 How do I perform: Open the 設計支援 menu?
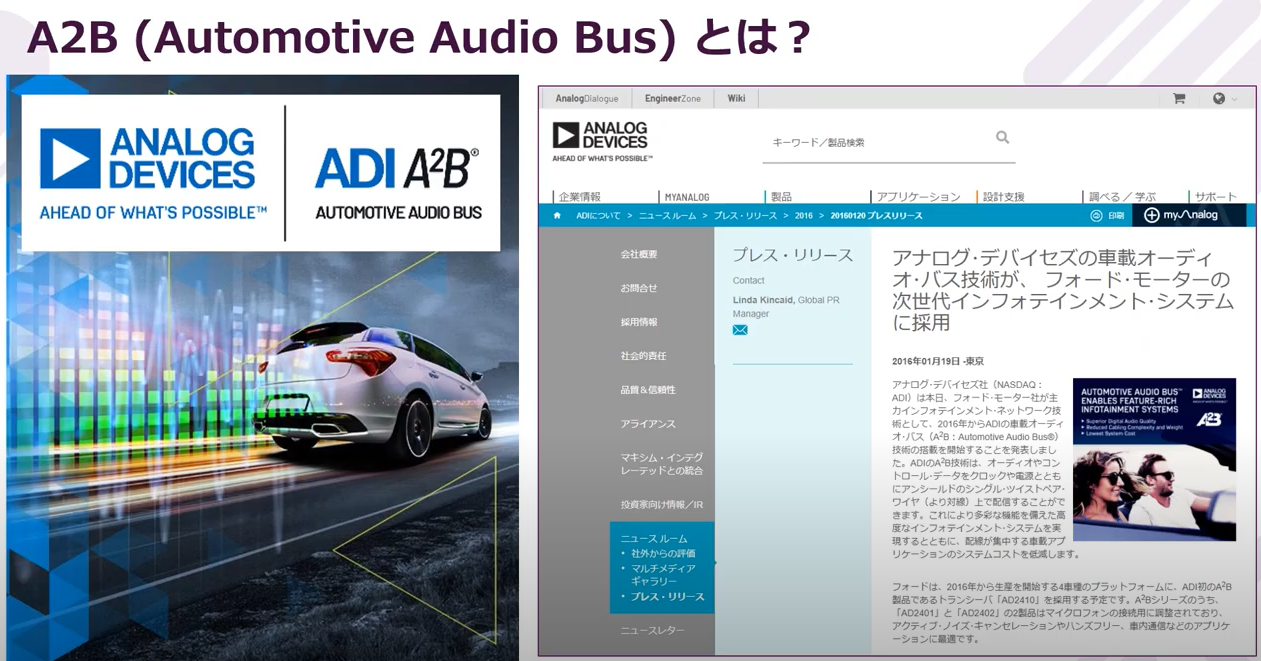click(x=1003, y=197)
